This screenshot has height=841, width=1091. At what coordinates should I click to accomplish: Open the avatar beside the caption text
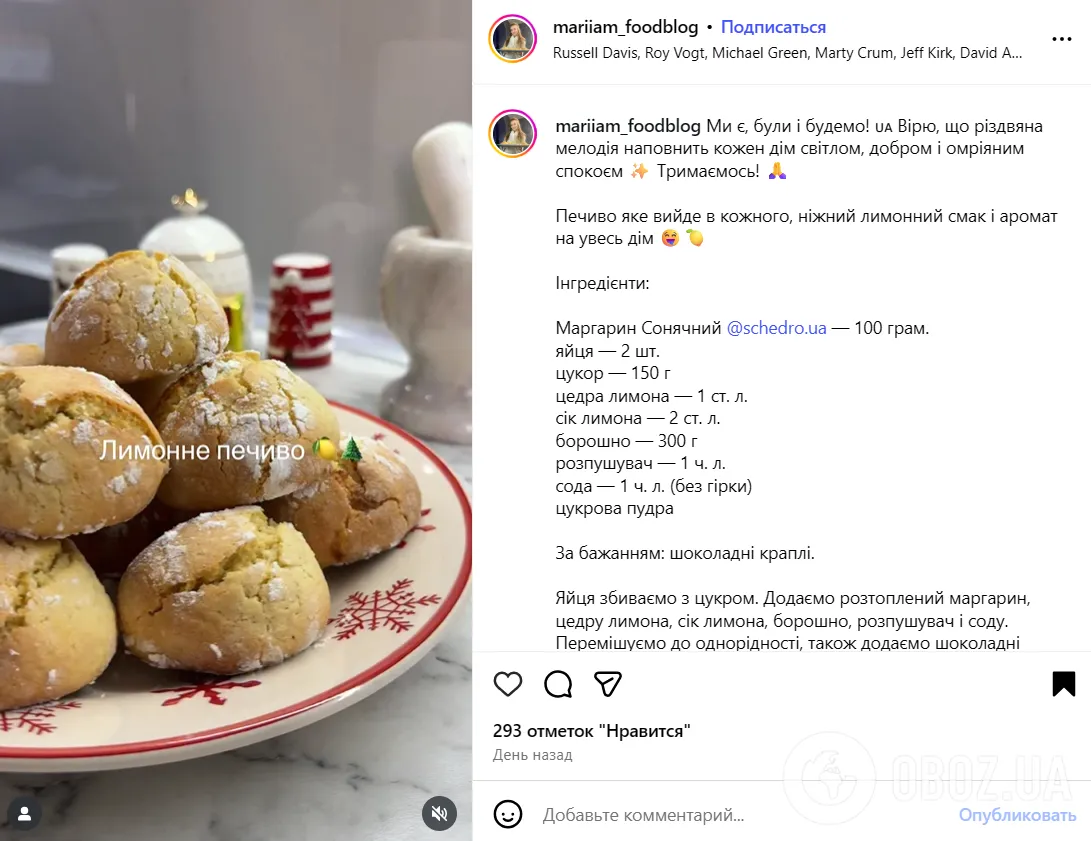(x=513, y=134)
